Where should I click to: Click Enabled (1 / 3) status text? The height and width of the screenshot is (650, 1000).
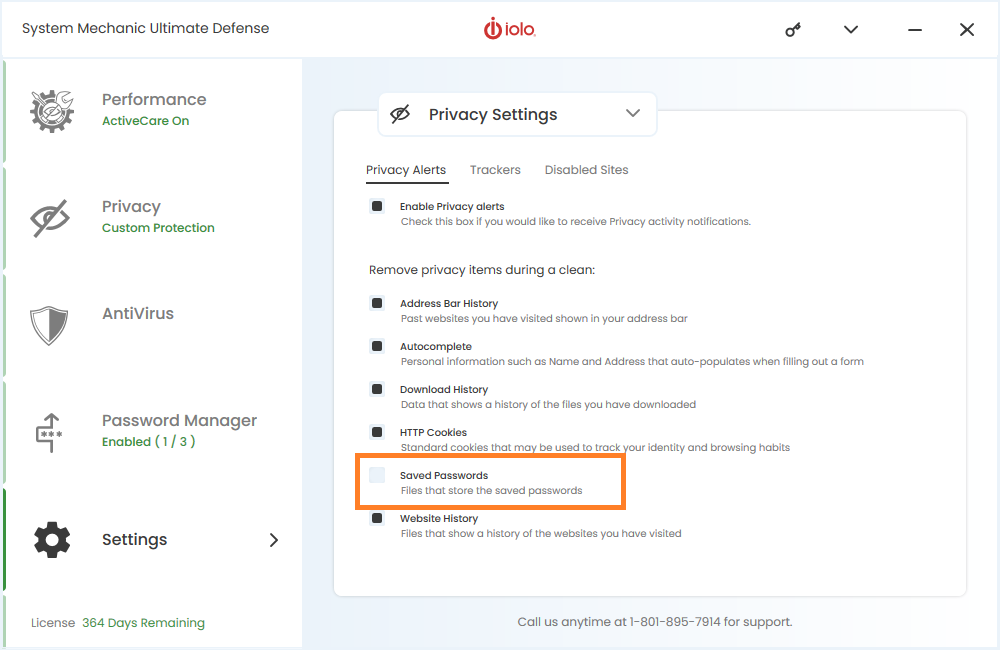click(x=149, y=441)
